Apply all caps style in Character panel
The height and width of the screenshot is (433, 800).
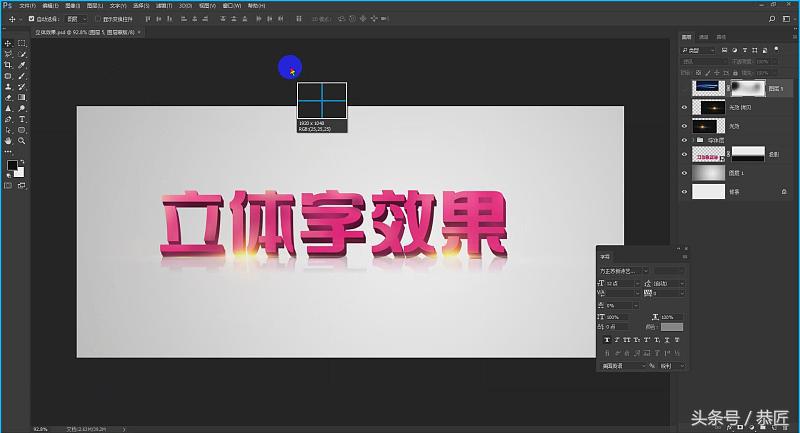pyautogui.click(x=627, y=340)
